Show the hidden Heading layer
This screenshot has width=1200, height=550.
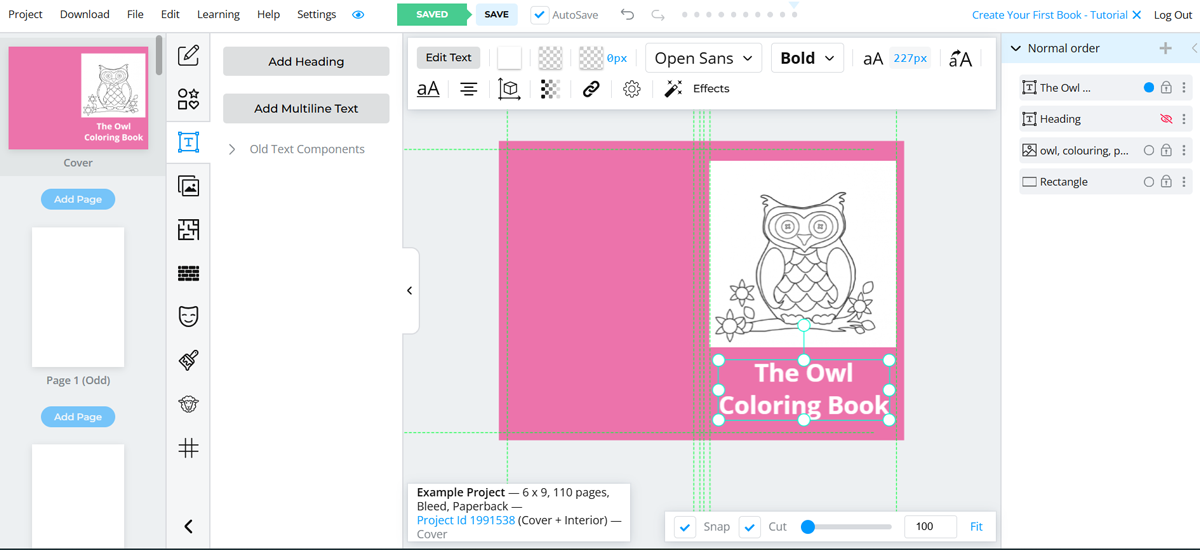click(x=1165, y=119)
